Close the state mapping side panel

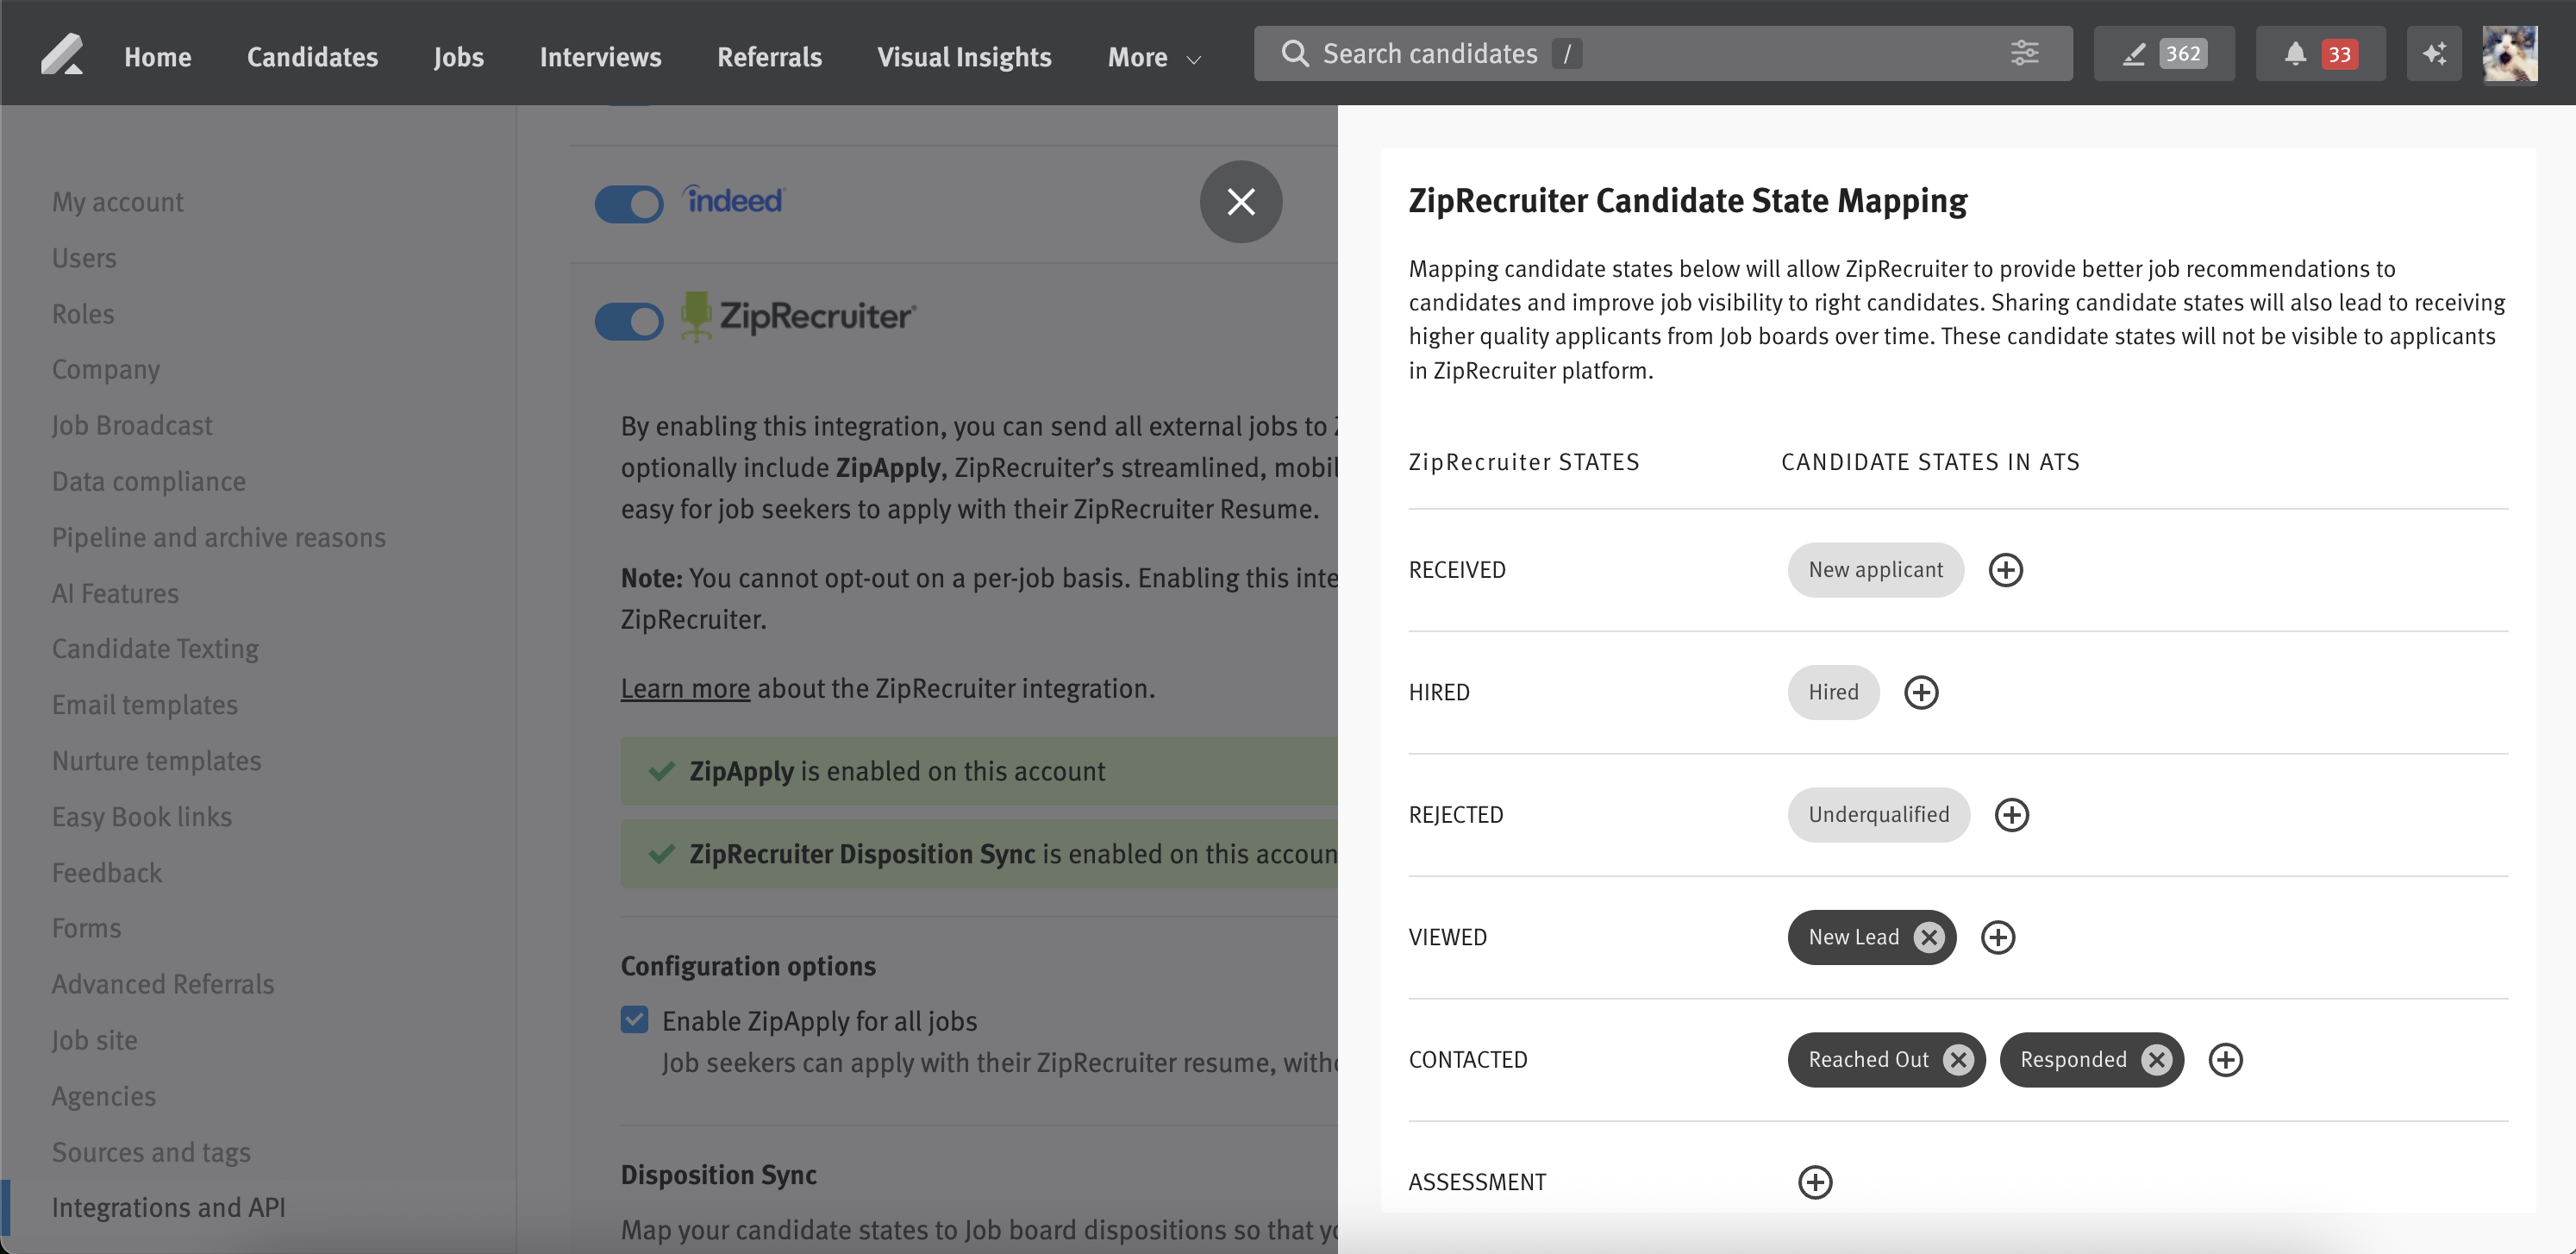(1240, 202)
